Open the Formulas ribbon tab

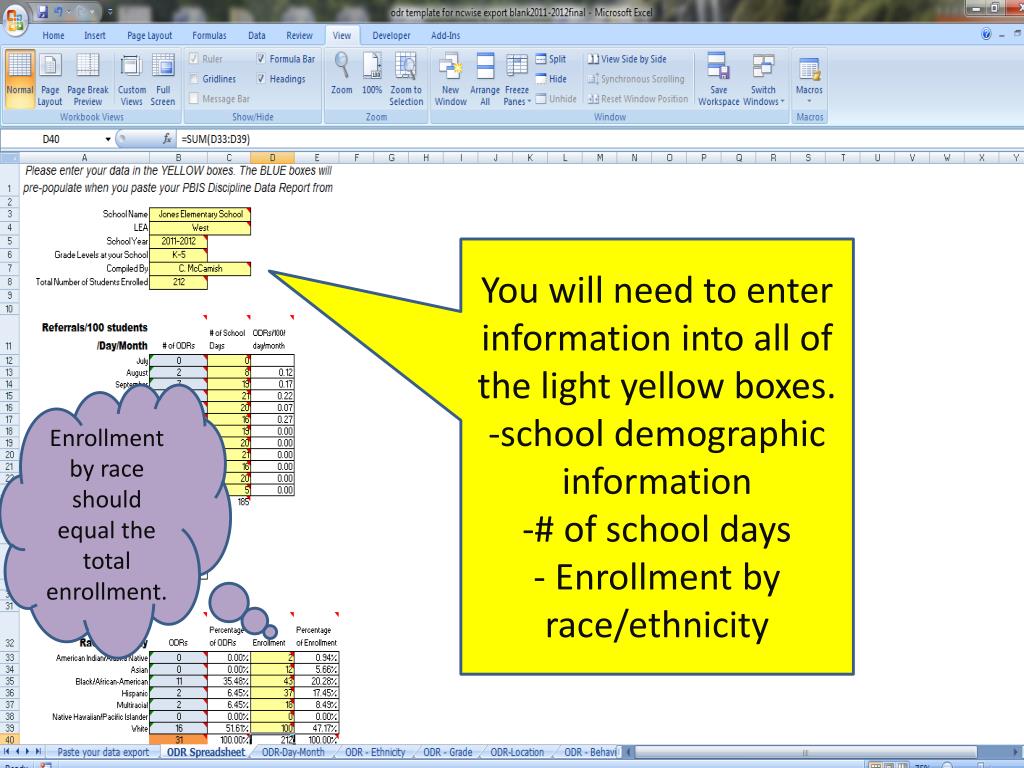point(209,35)
